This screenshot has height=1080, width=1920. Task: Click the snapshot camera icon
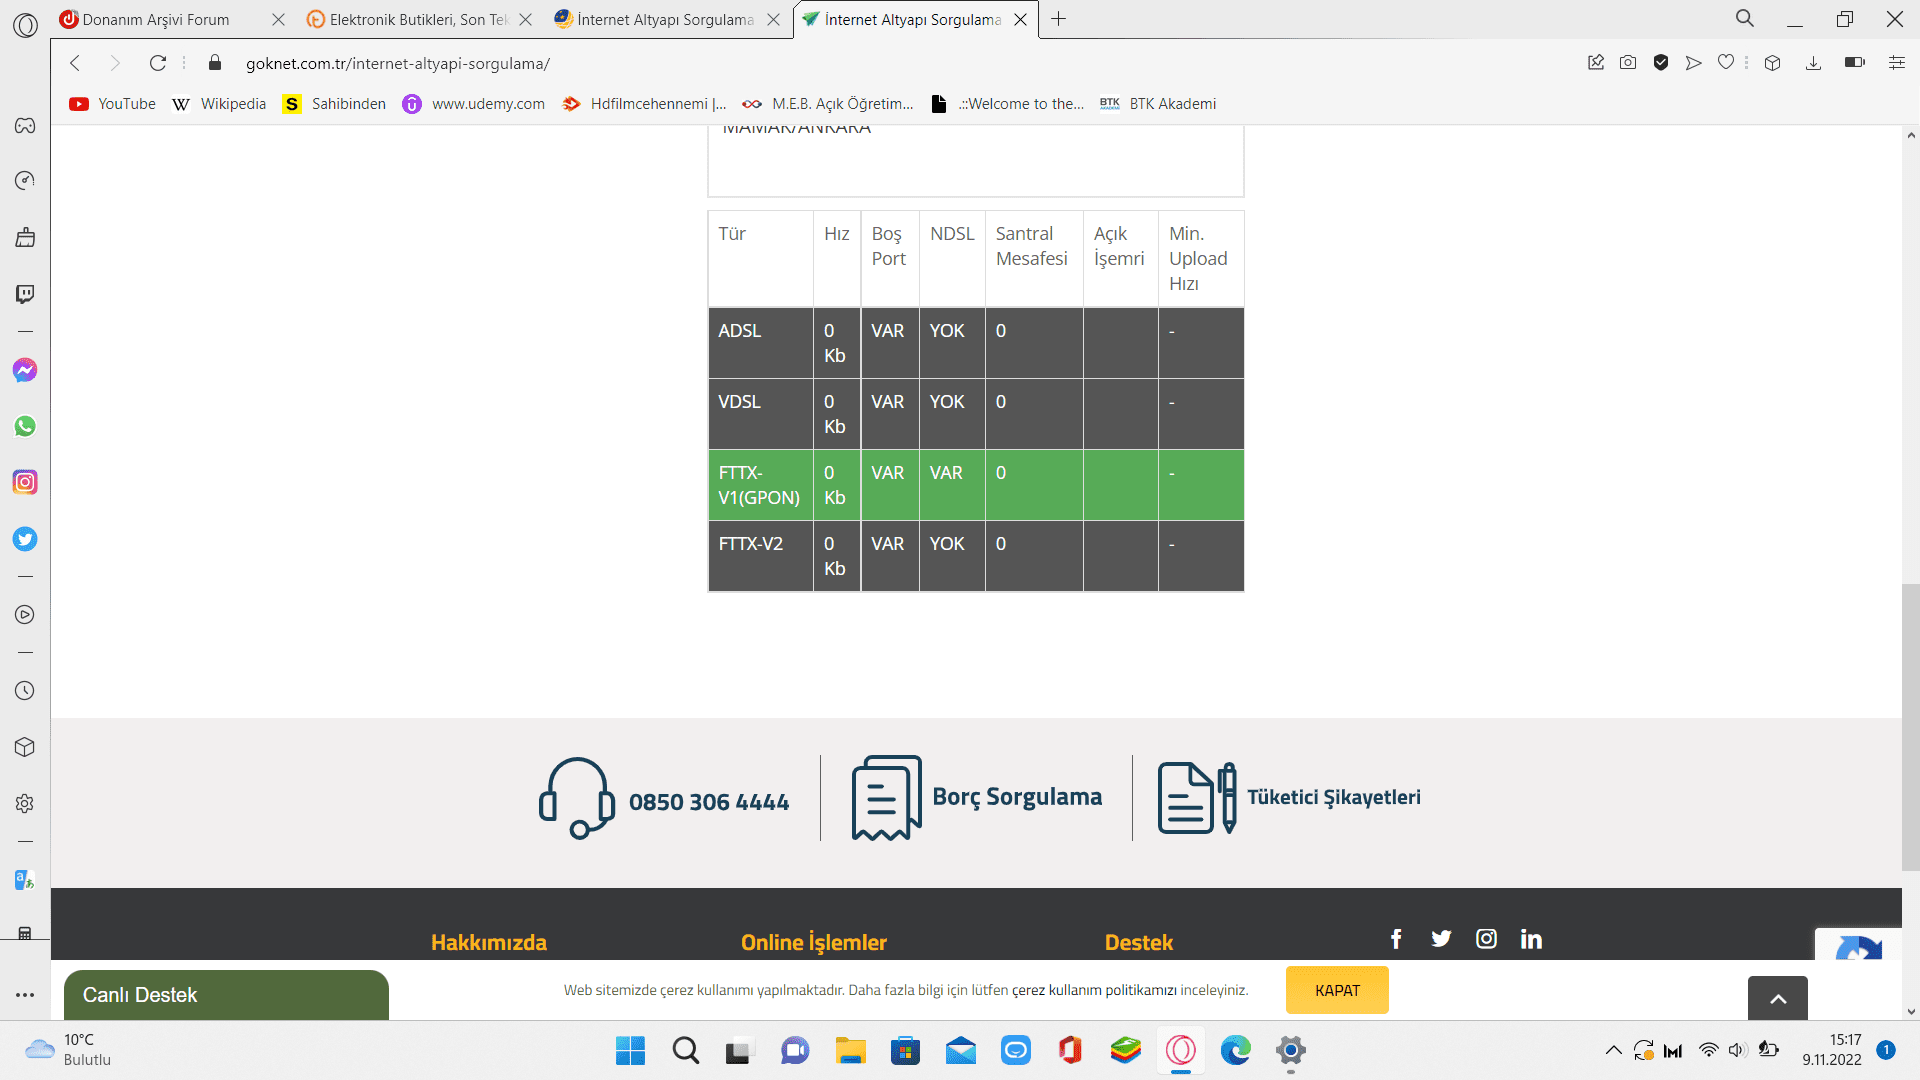pyautogui.click(x=1628, y=63)
